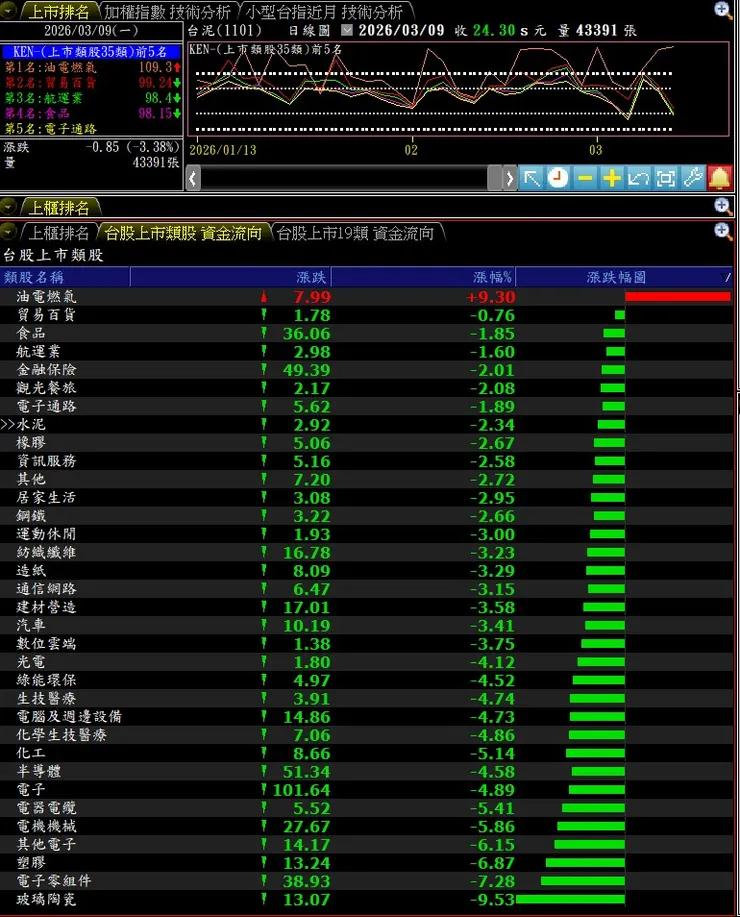Magnify the top chart panel
This screenshot has height=917, width=740.
click(x=723, y=10)
